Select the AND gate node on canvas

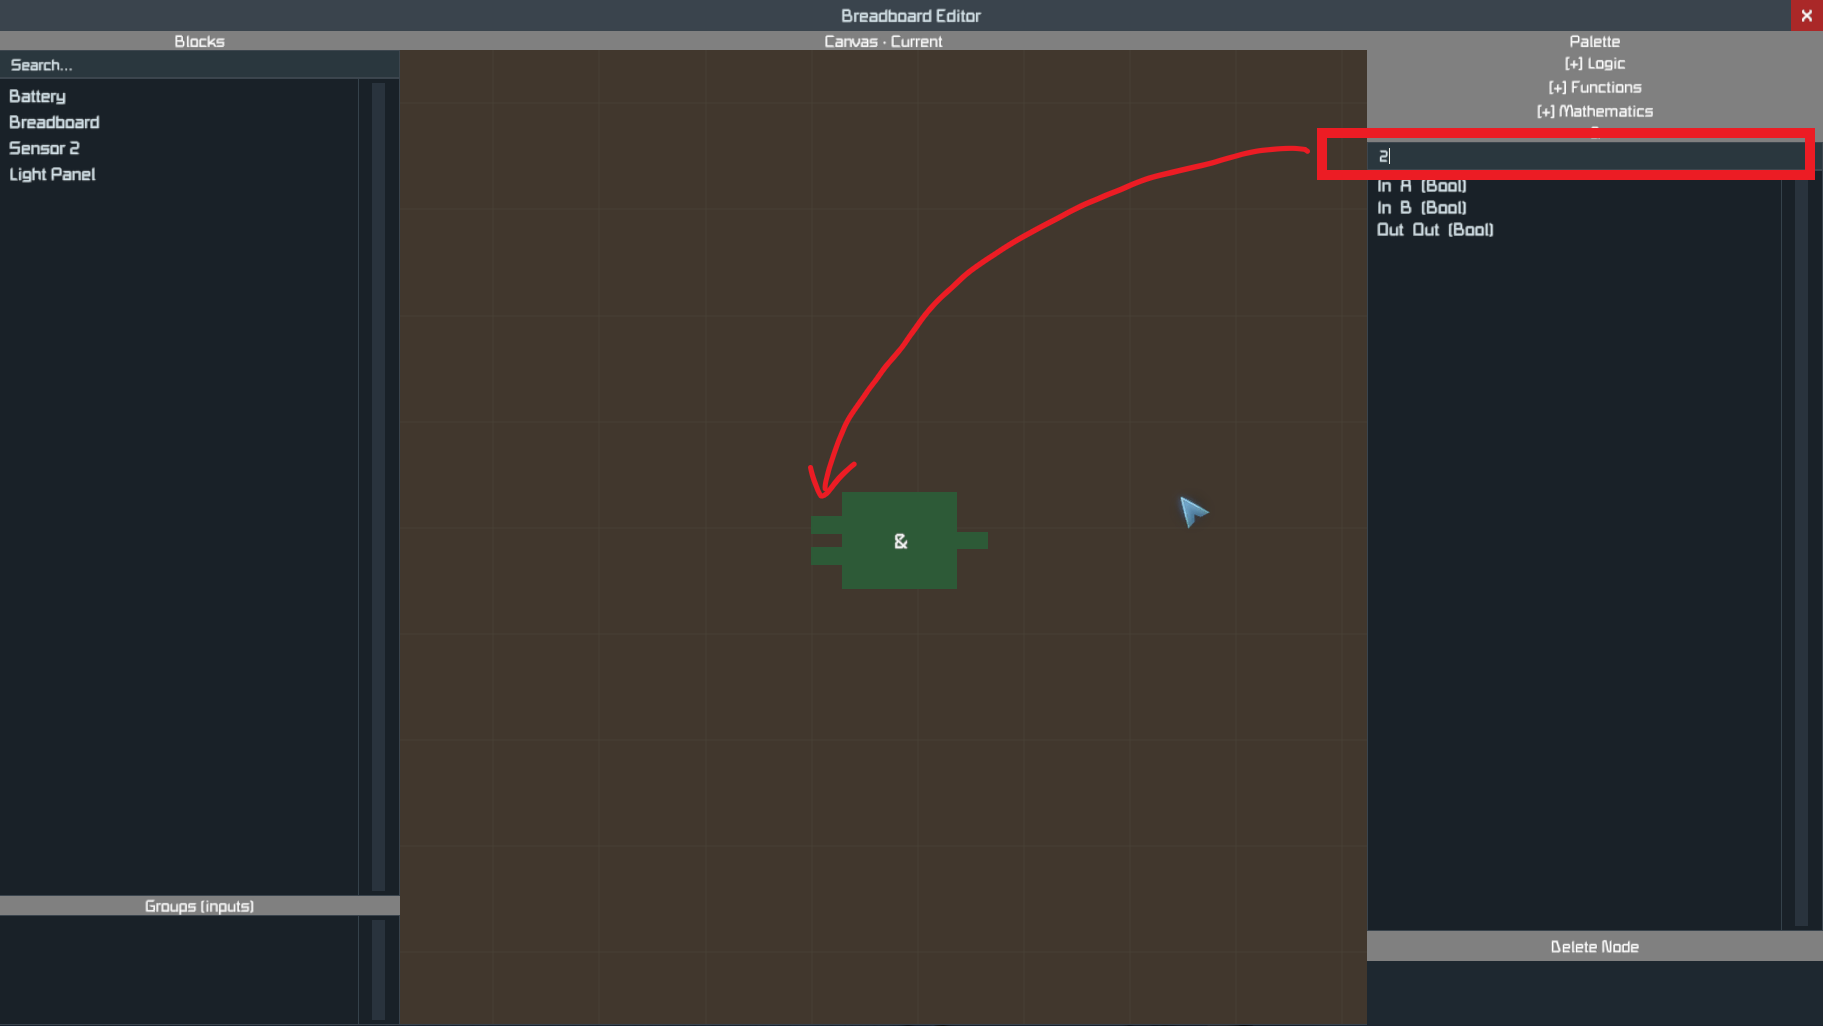click(899, 540)
